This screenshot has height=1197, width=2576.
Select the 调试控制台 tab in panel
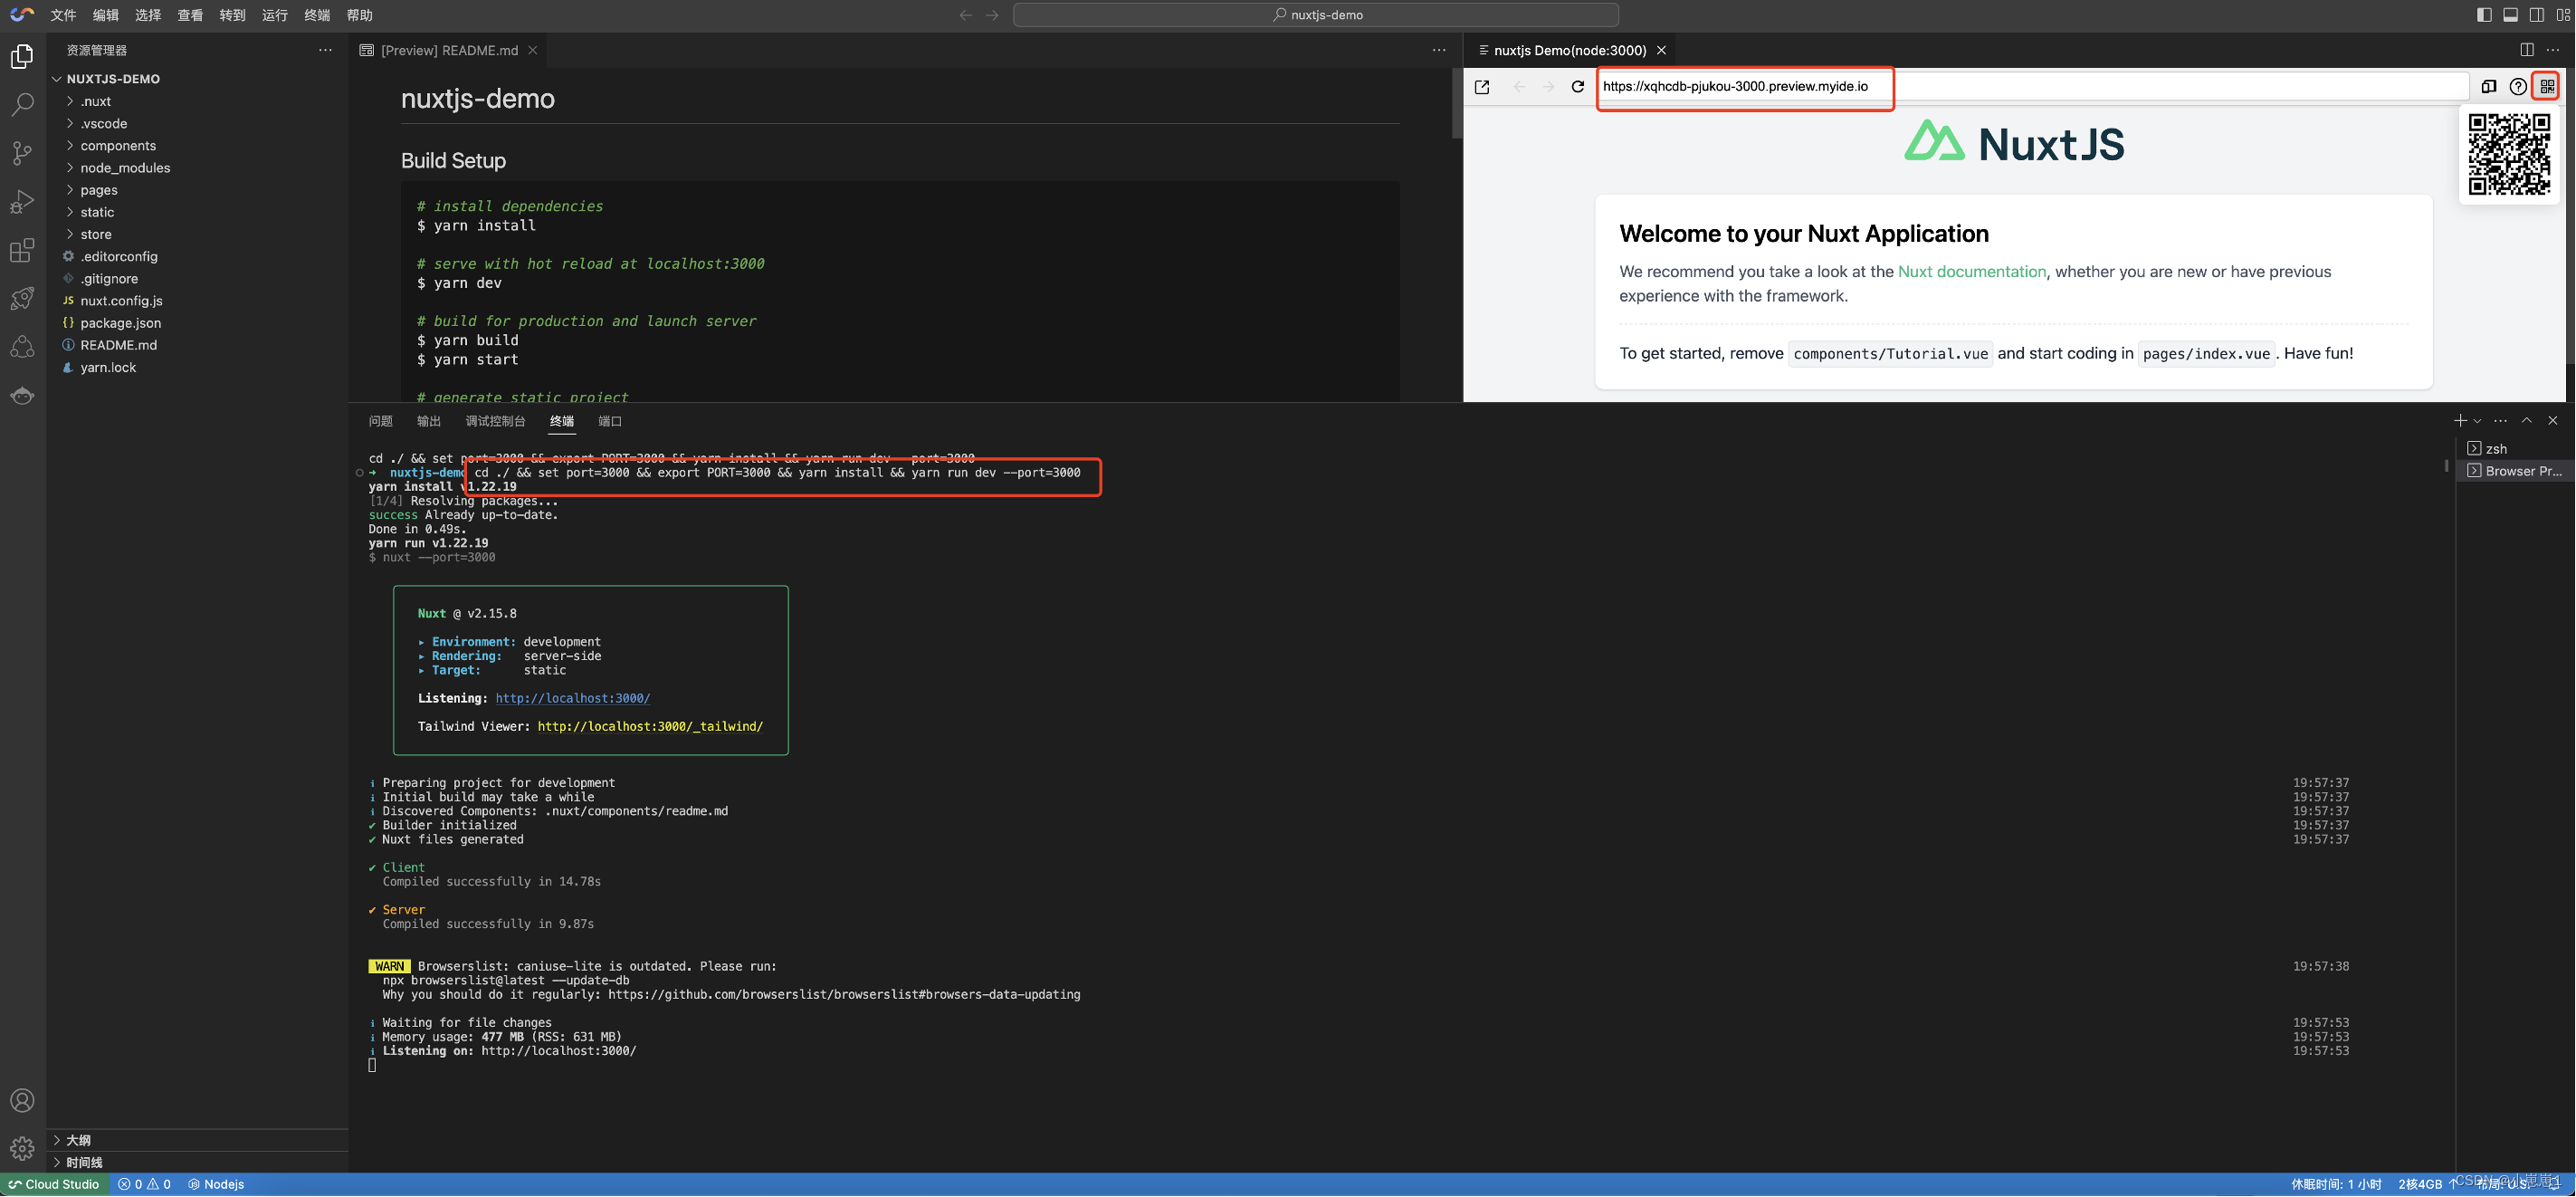click(494, 421)
